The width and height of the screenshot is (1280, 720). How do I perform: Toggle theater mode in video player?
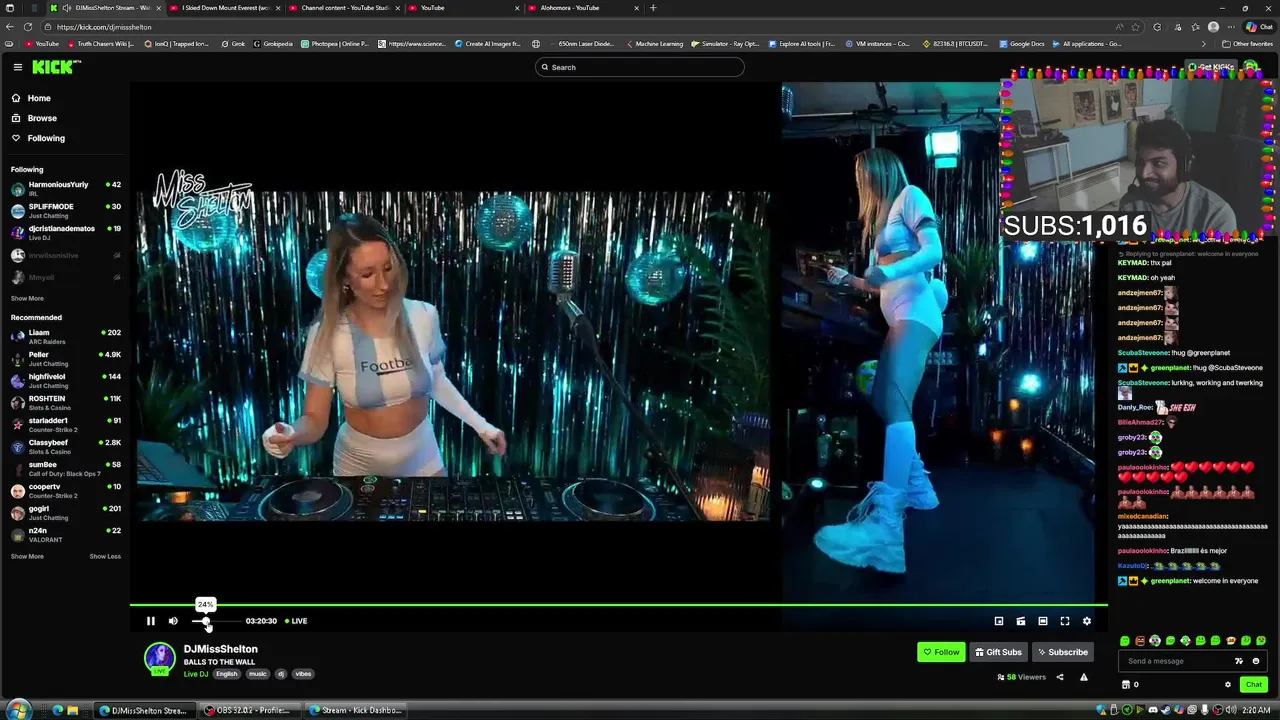[1043, 621]
